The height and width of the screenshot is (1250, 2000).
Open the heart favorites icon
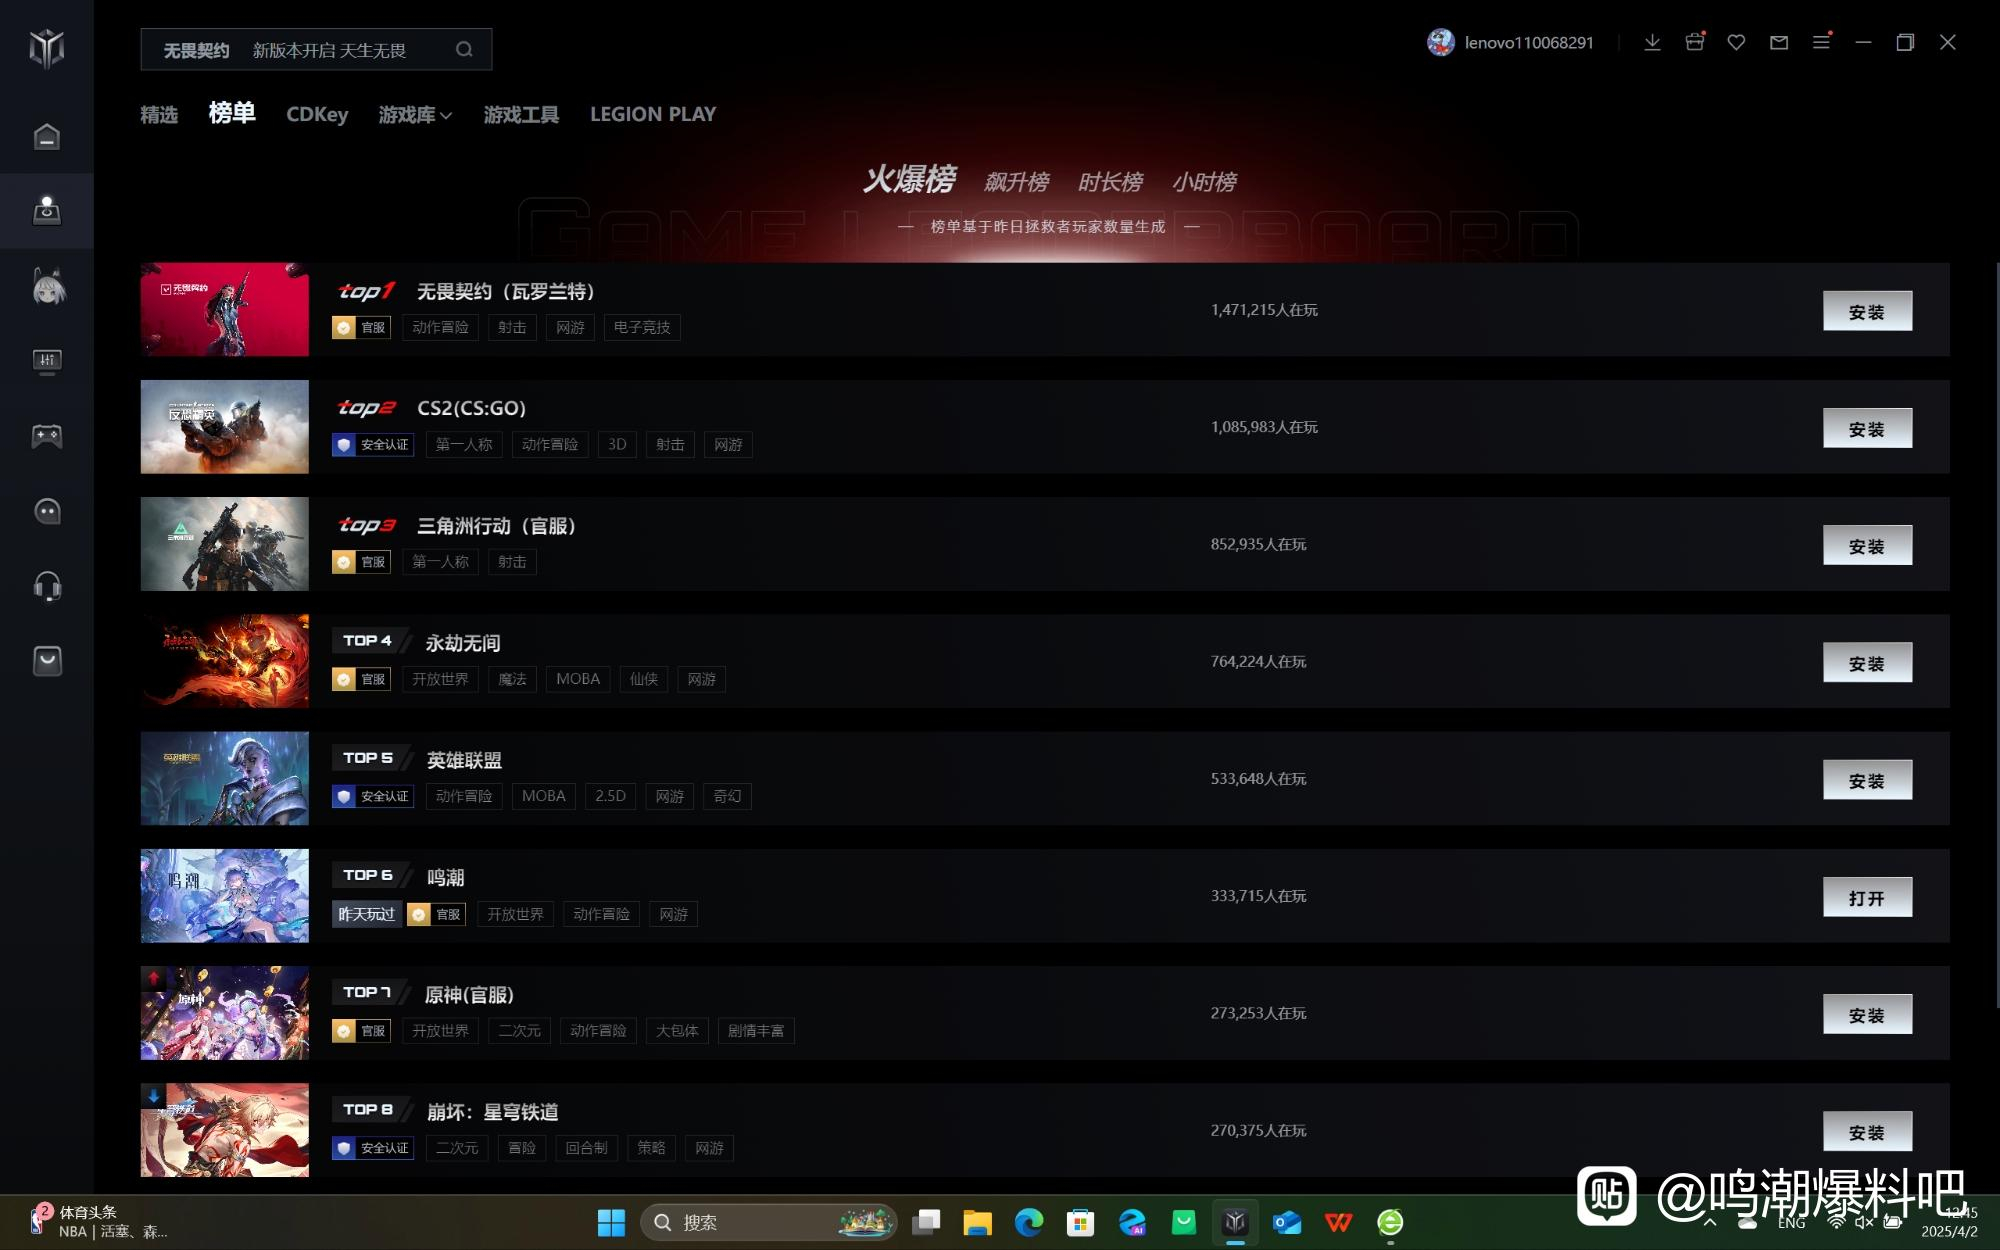[1736, 42]
